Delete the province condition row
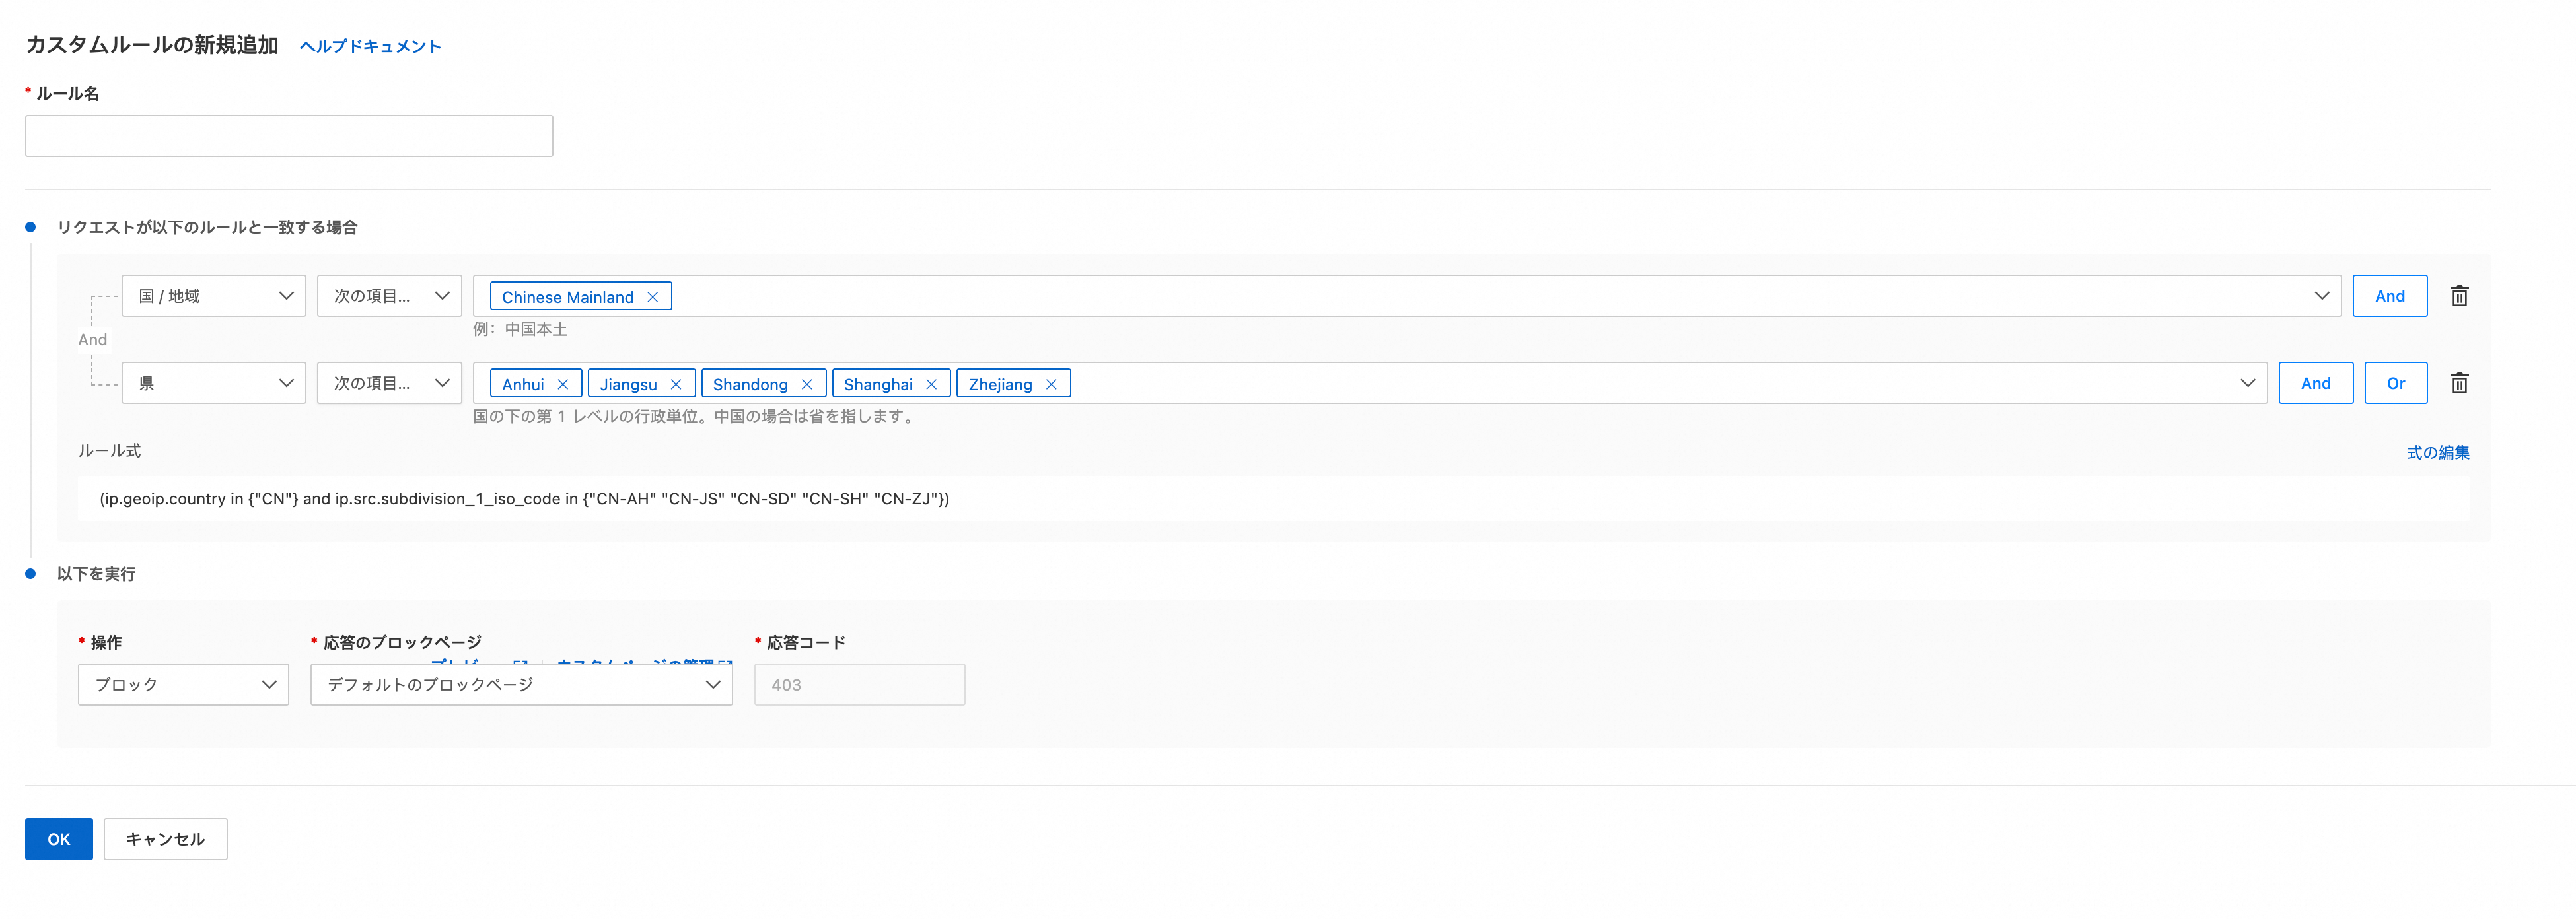This screenshot has width=2576, height=919. point(2459,383)
